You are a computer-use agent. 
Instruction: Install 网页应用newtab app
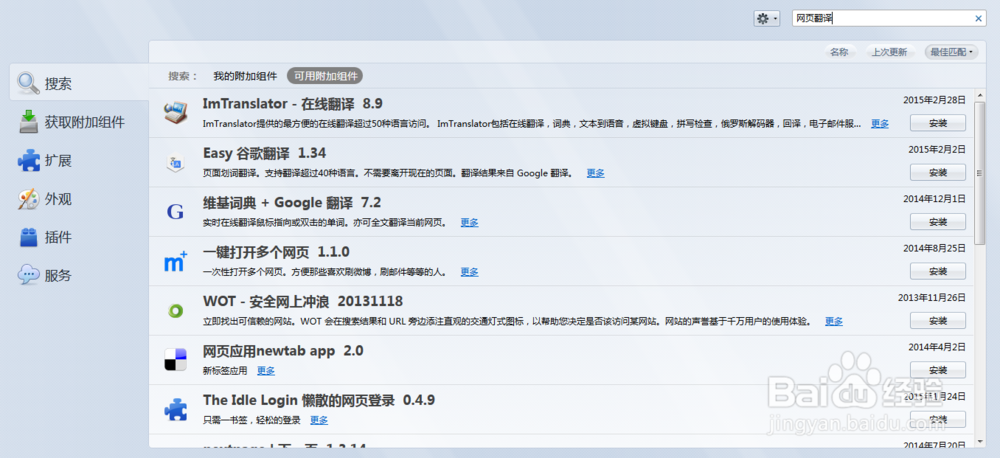938,370
